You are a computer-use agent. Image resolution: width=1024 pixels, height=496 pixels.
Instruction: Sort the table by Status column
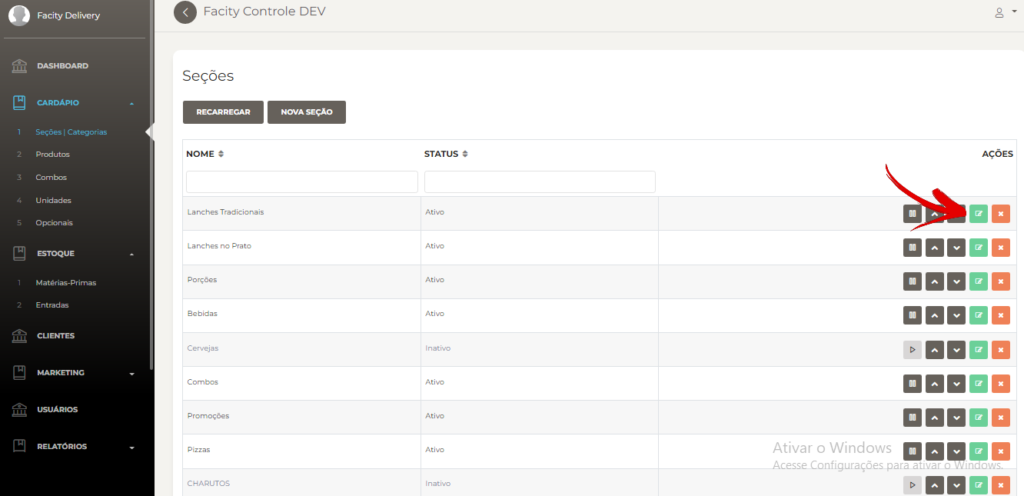tap(446, 154)
